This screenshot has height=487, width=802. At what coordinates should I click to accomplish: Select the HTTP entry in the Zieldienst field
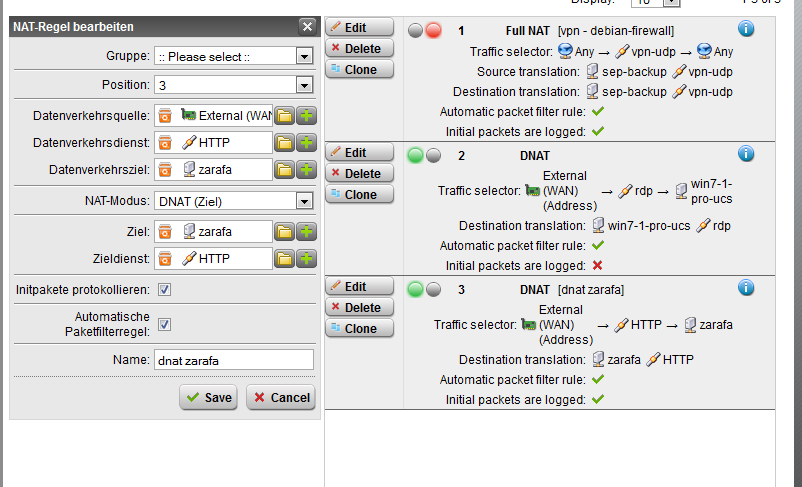[x=206, y=258]
